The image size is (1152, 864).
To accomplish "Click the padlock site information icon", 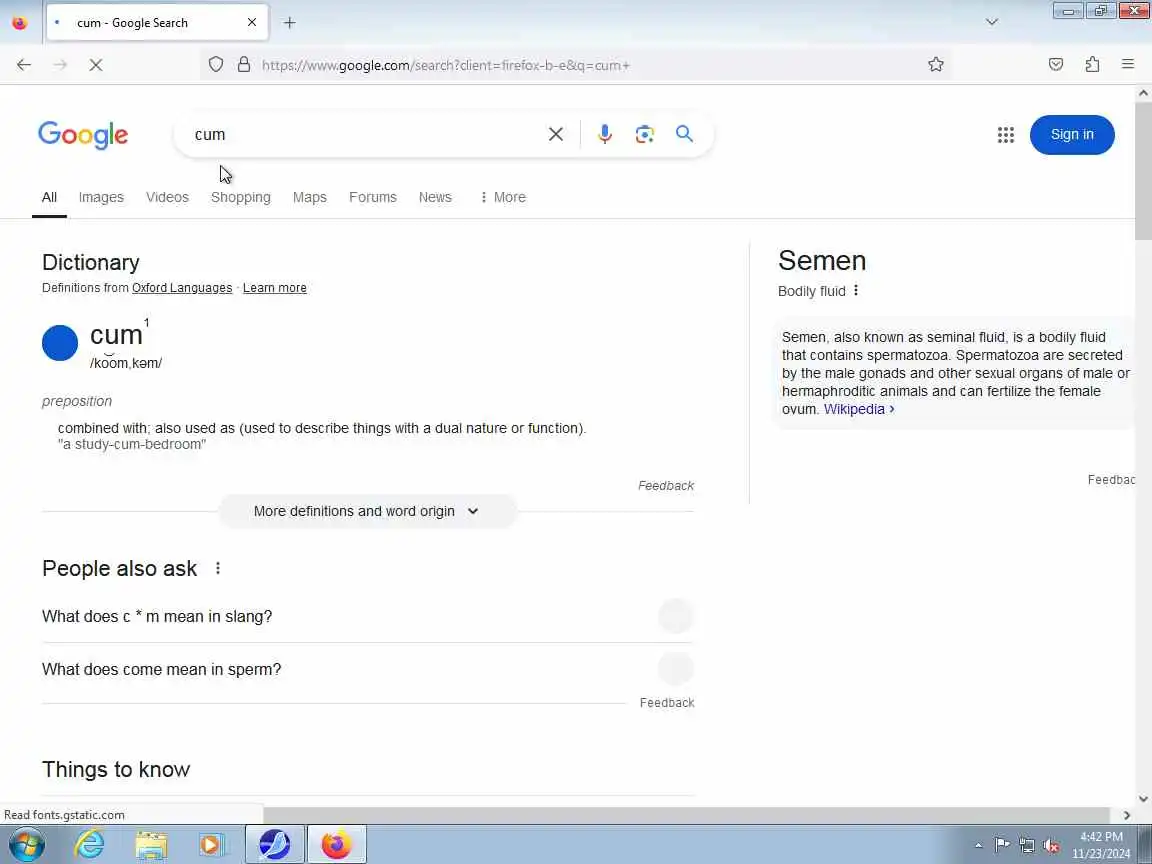I will tap(244, 65).
